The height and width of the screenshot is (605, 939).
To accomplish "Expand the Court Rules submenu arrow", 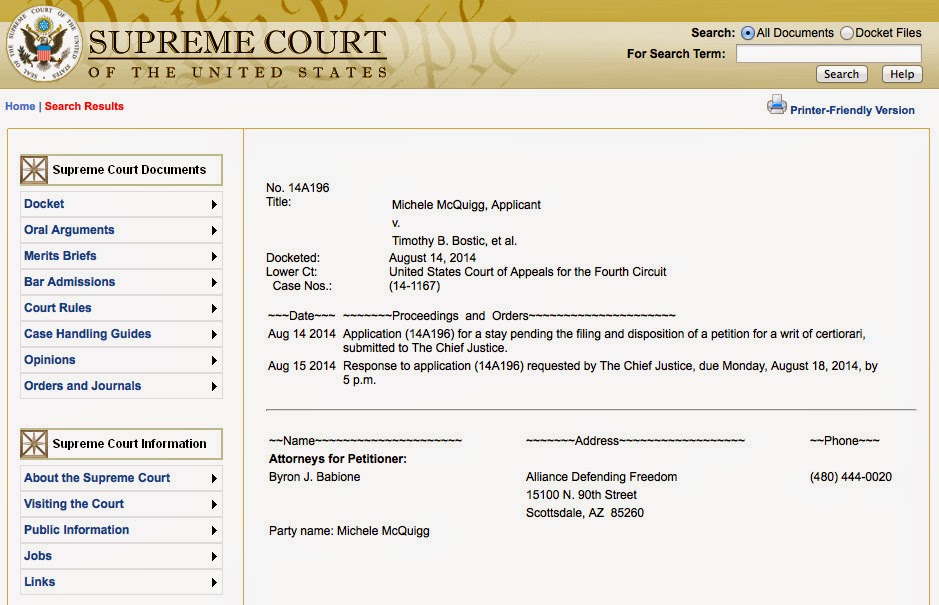I will pyautogui.click(x=214, y=308).
